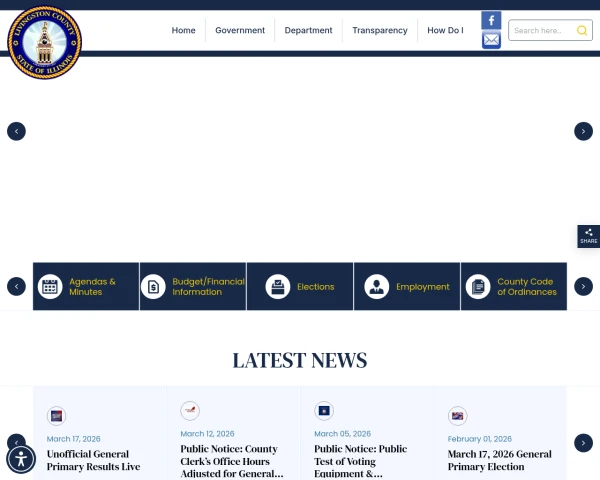Show previous quick links
600x480 pixels.
(16, 286)
